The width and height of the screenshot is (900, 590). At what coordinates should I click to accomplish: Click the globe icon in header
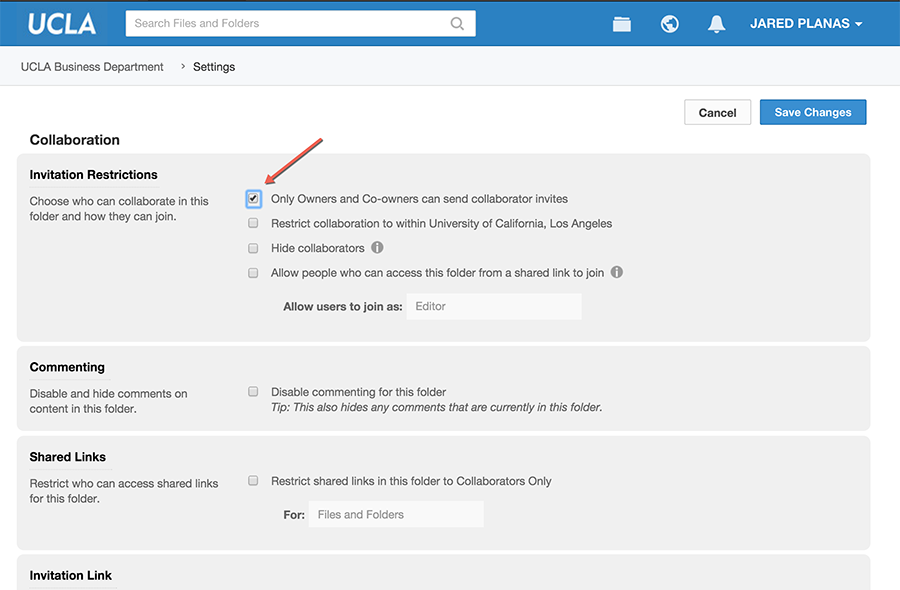pos(669,24)
